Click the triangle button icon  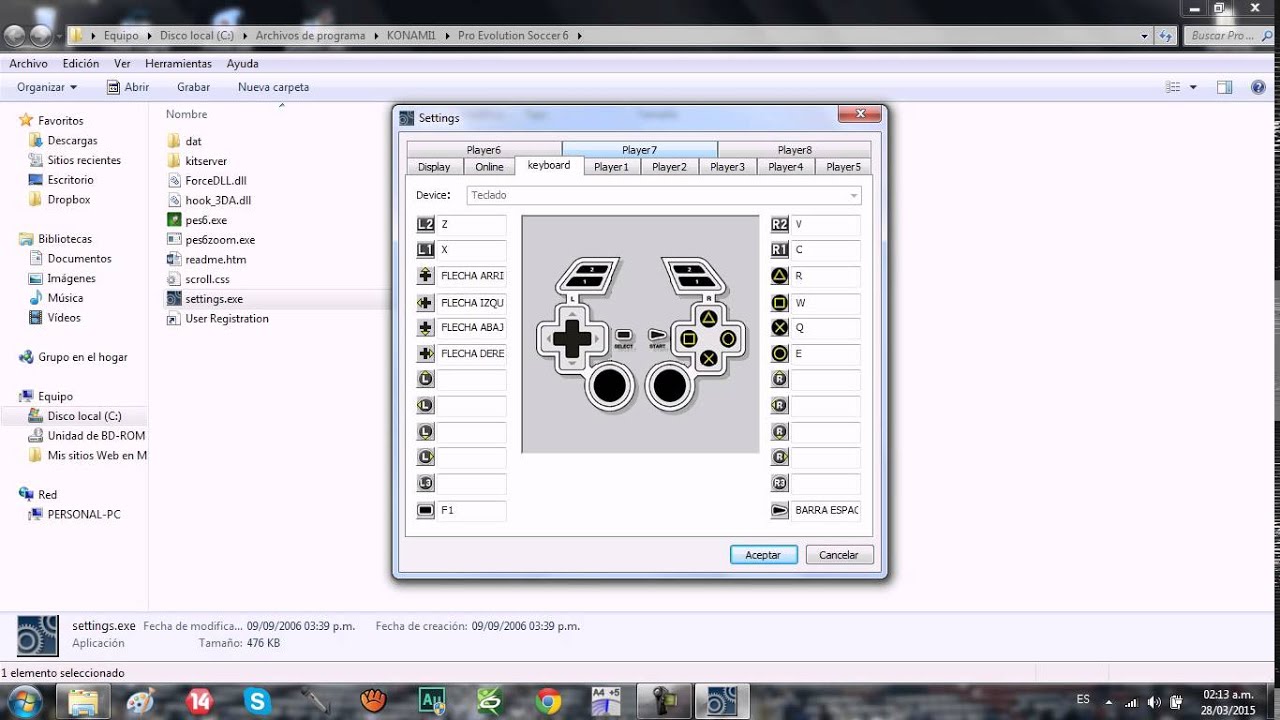coord(780,276)
